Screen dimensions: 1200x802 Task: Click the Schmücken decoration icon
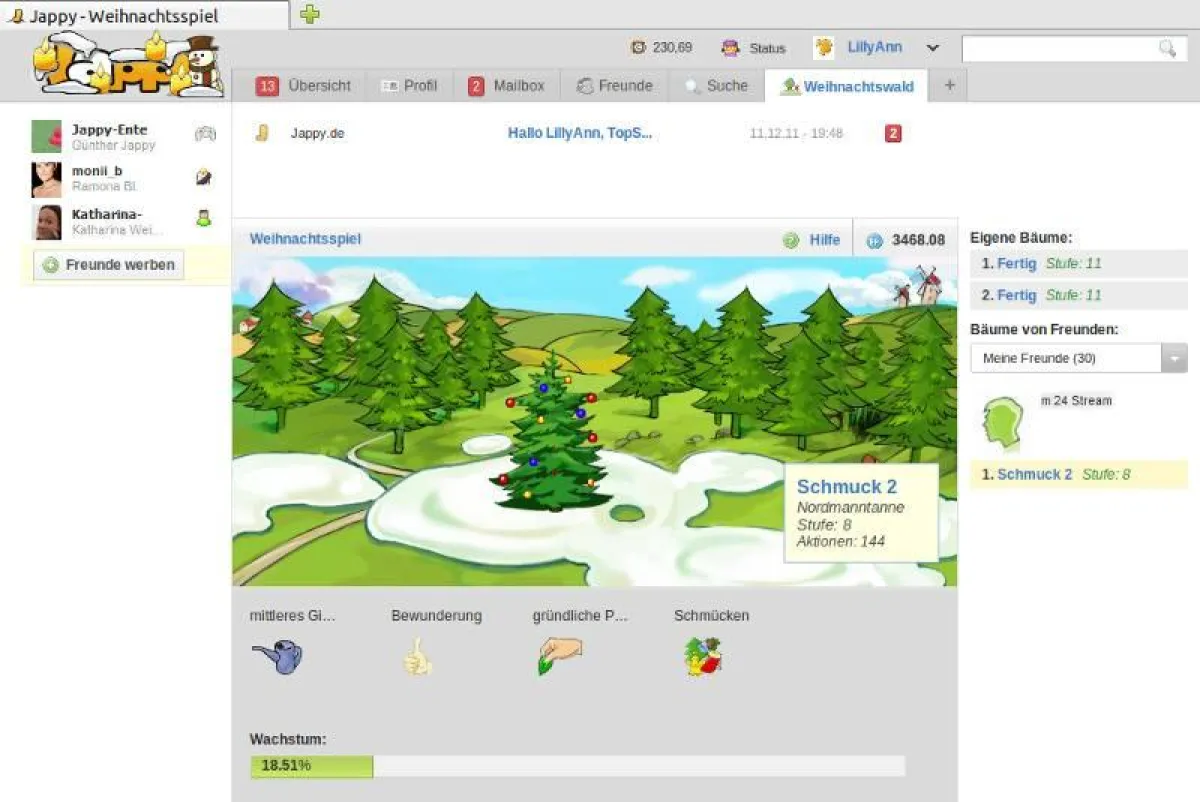[701, 656]
